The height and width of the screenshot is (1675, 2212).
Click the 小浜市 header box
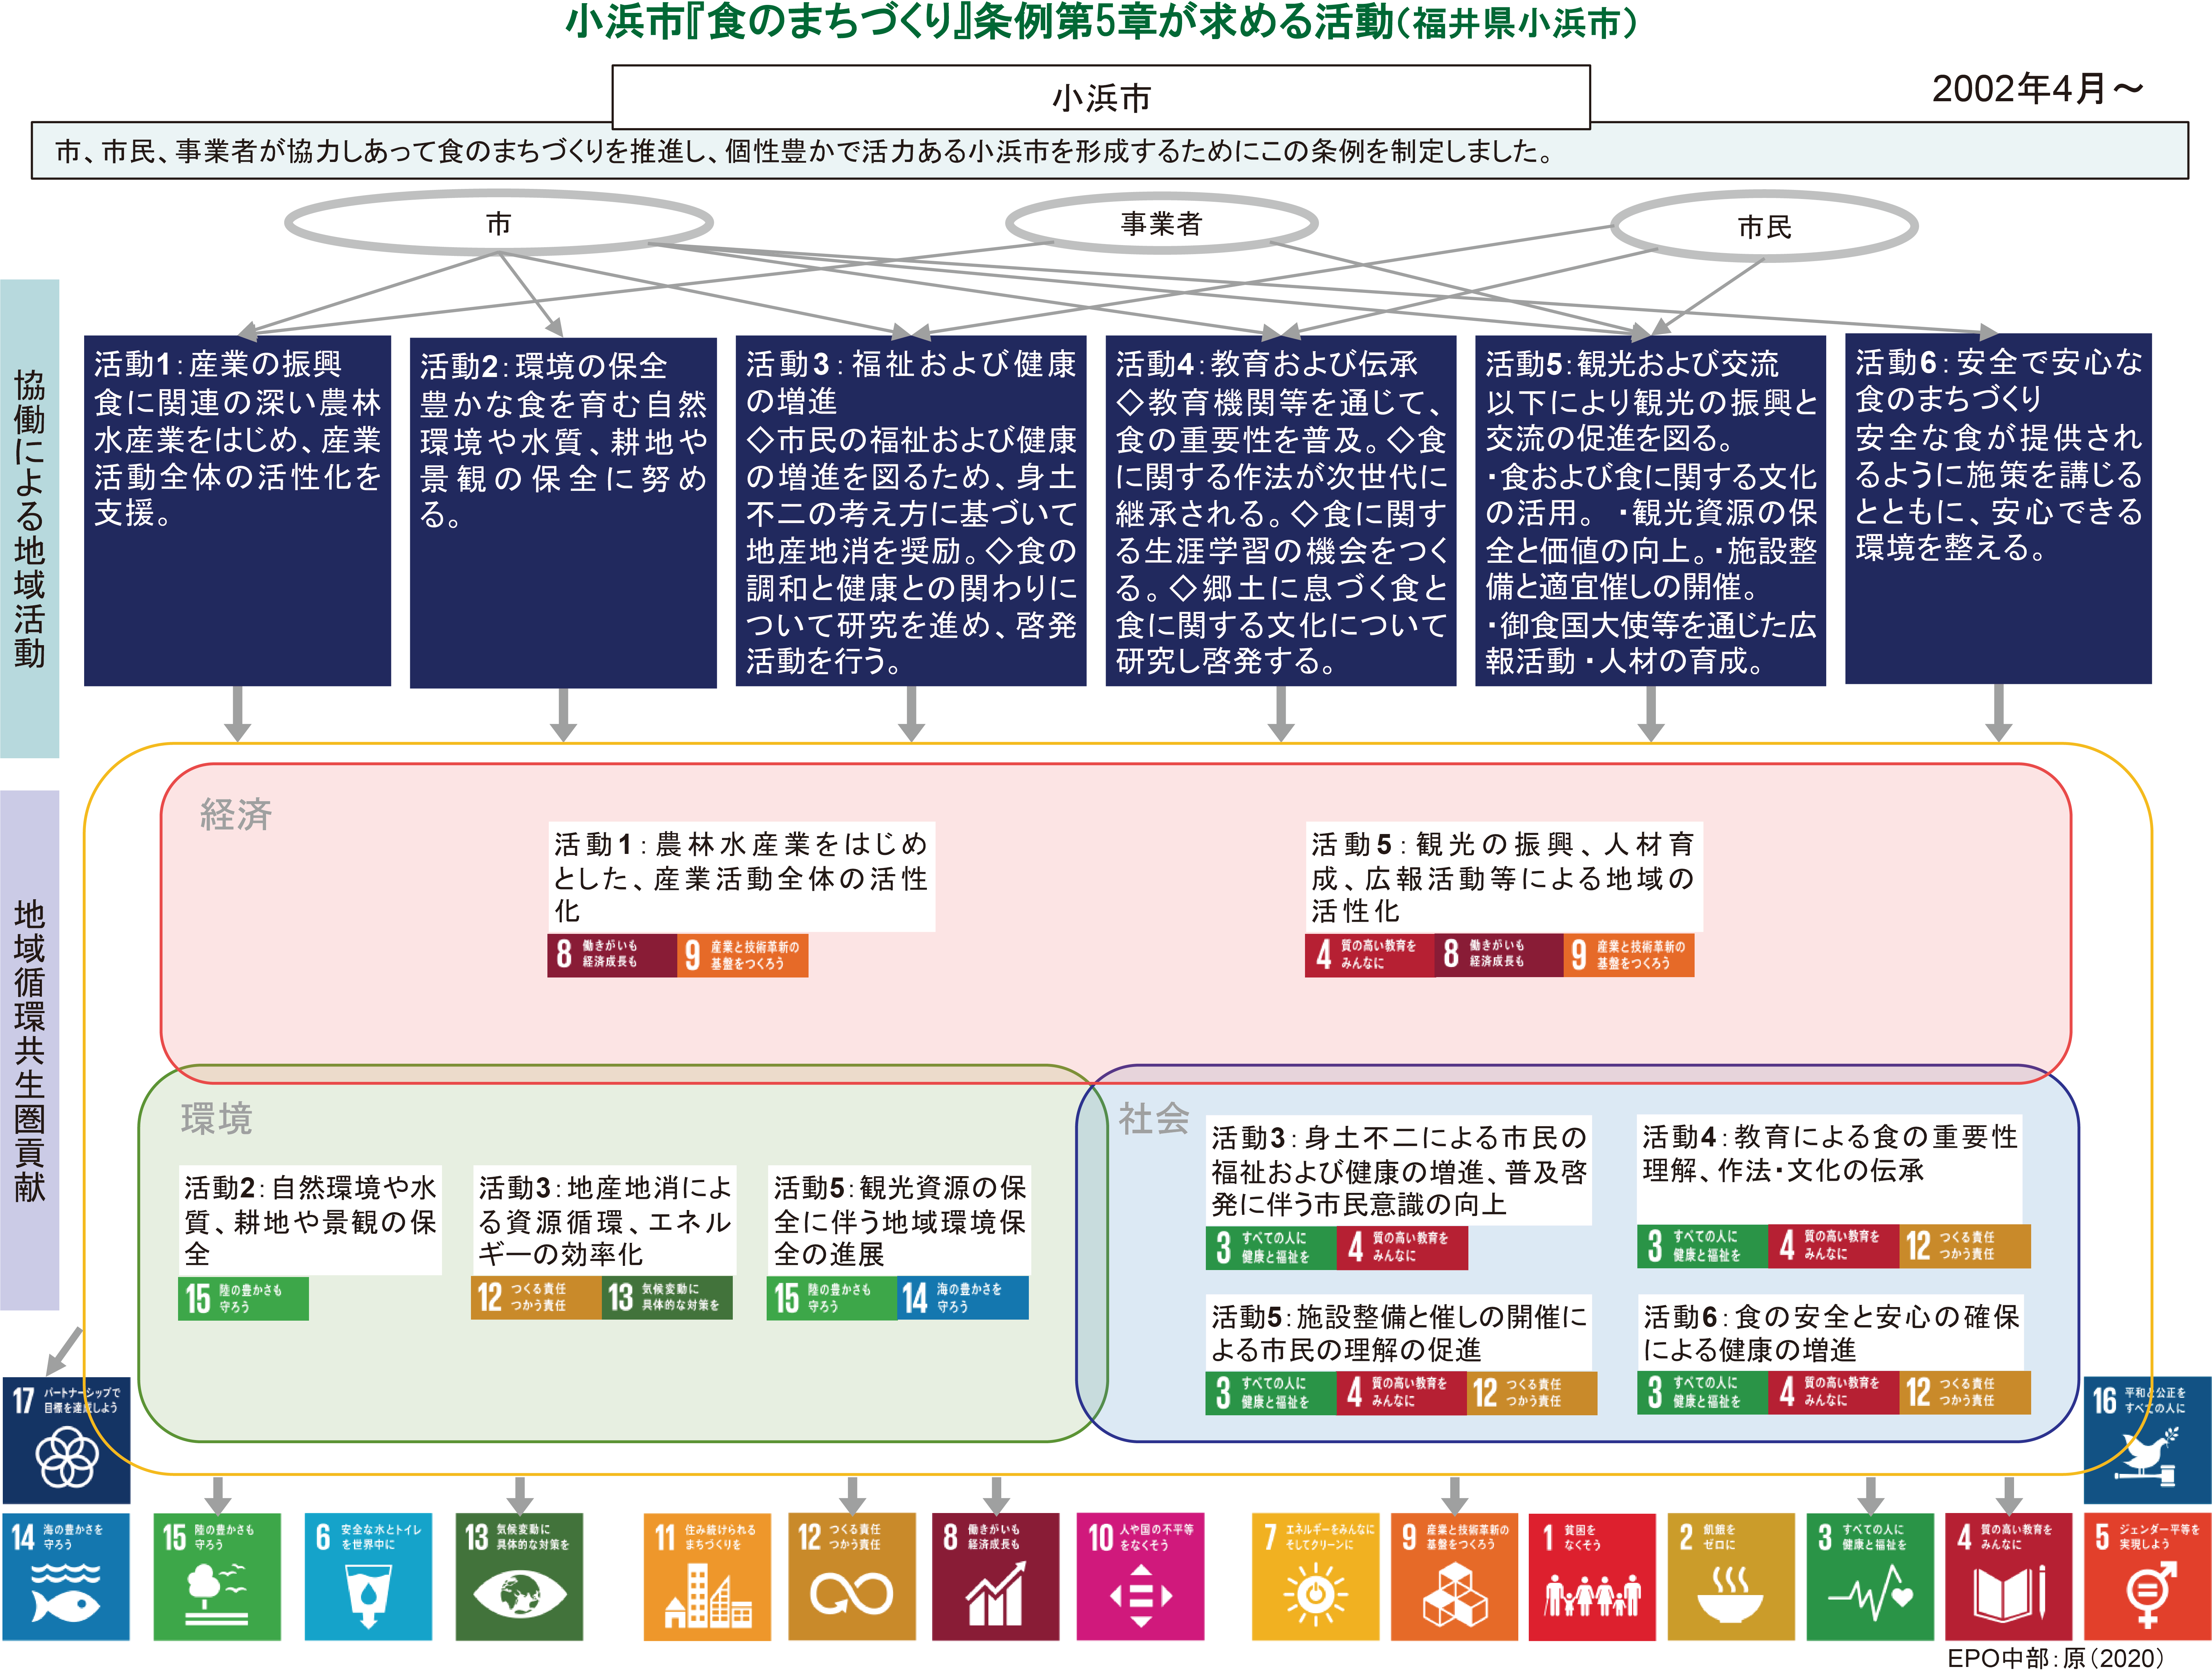tap(1101, 97)
